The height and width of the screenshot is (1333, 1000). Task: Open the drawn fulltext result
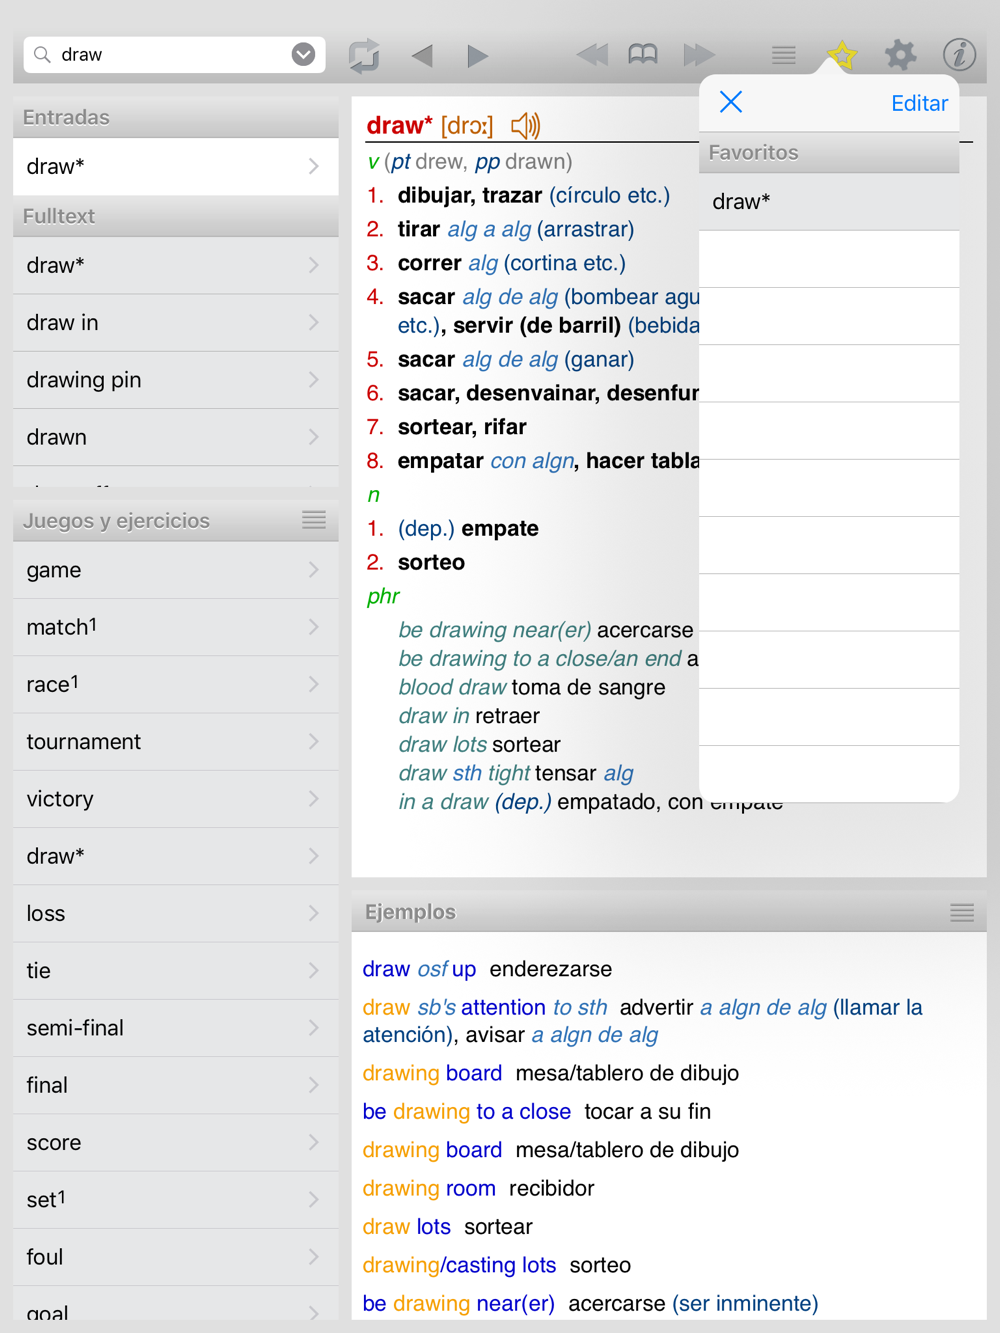click(176, 437)
